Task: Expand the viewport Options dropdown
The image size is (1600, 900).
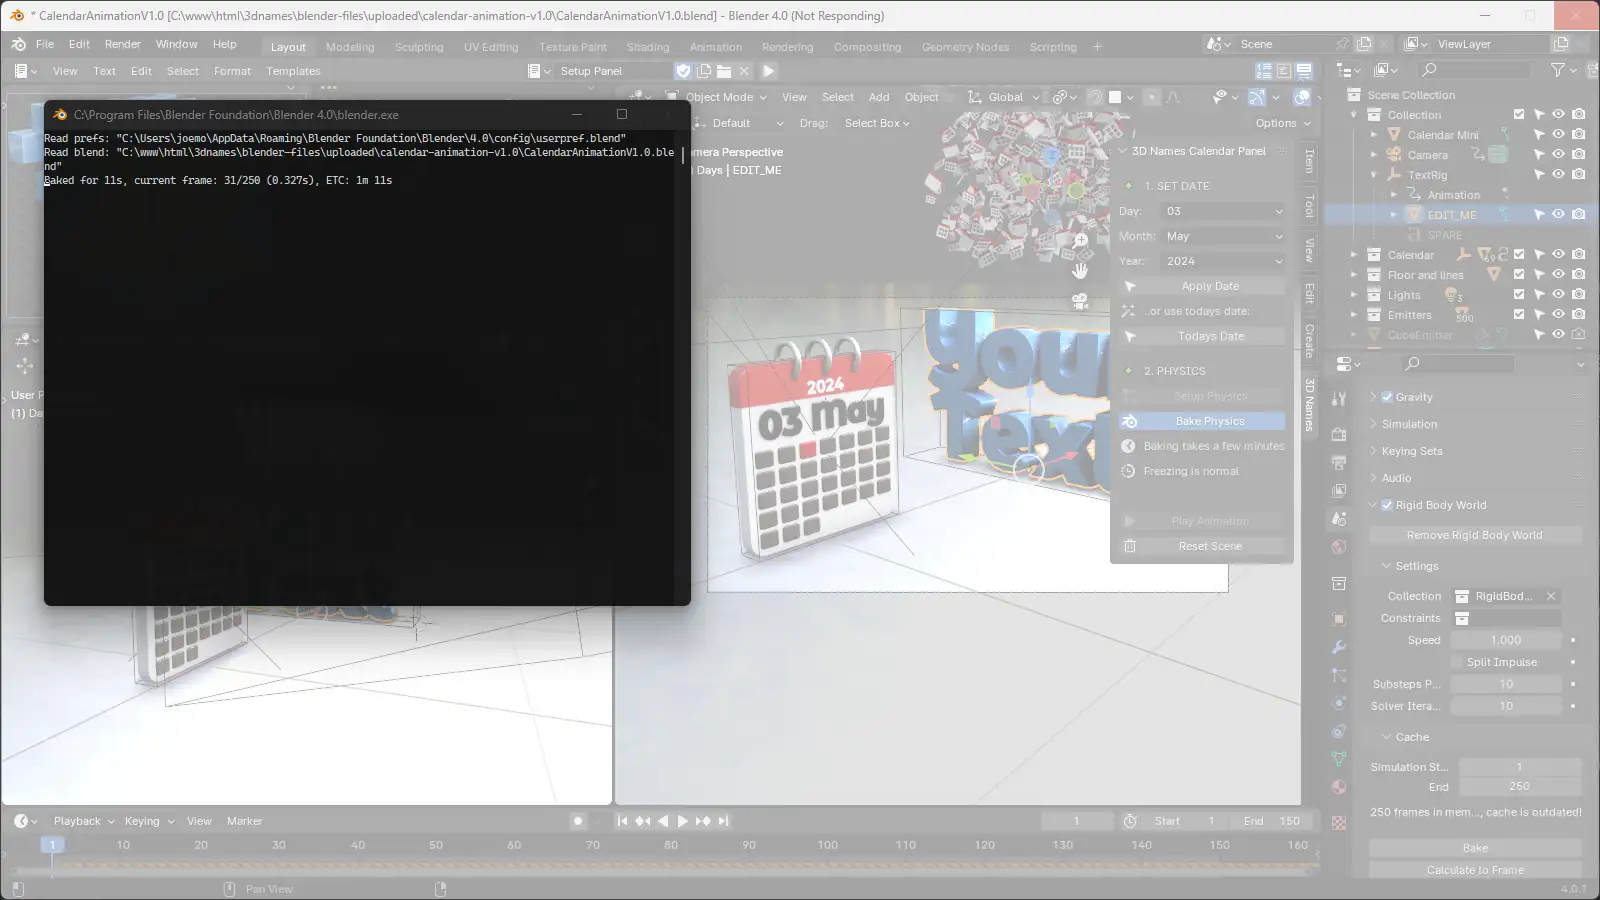Action: coord(1282,123)
